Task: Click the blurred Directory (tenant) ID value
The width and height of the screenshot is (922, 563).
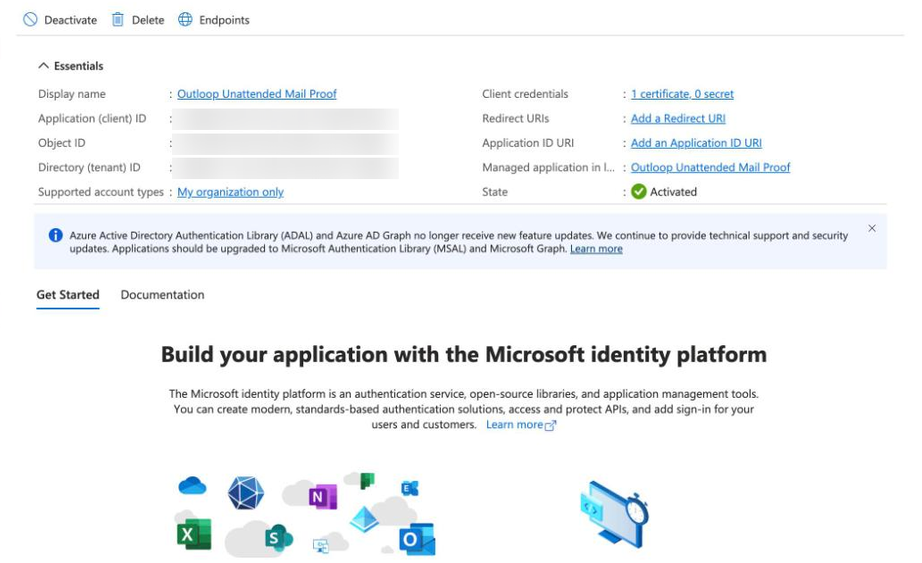Action: (286, 168)
